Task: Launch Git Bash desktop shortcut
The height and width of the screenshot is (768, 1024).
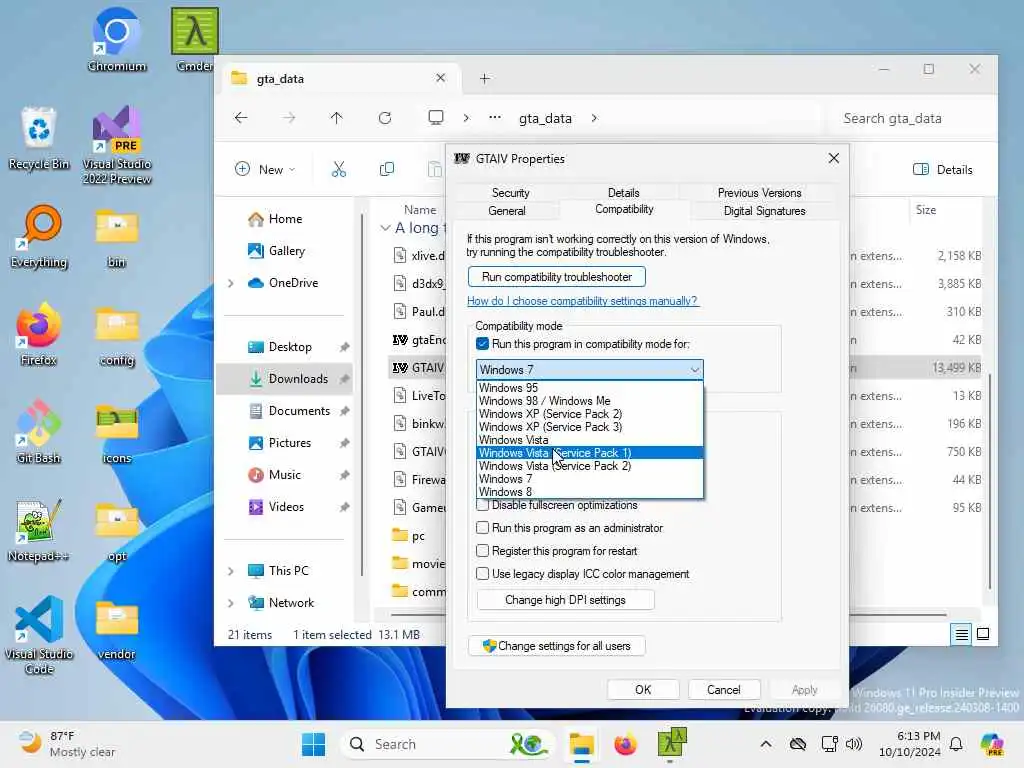Action: point(39,432)
